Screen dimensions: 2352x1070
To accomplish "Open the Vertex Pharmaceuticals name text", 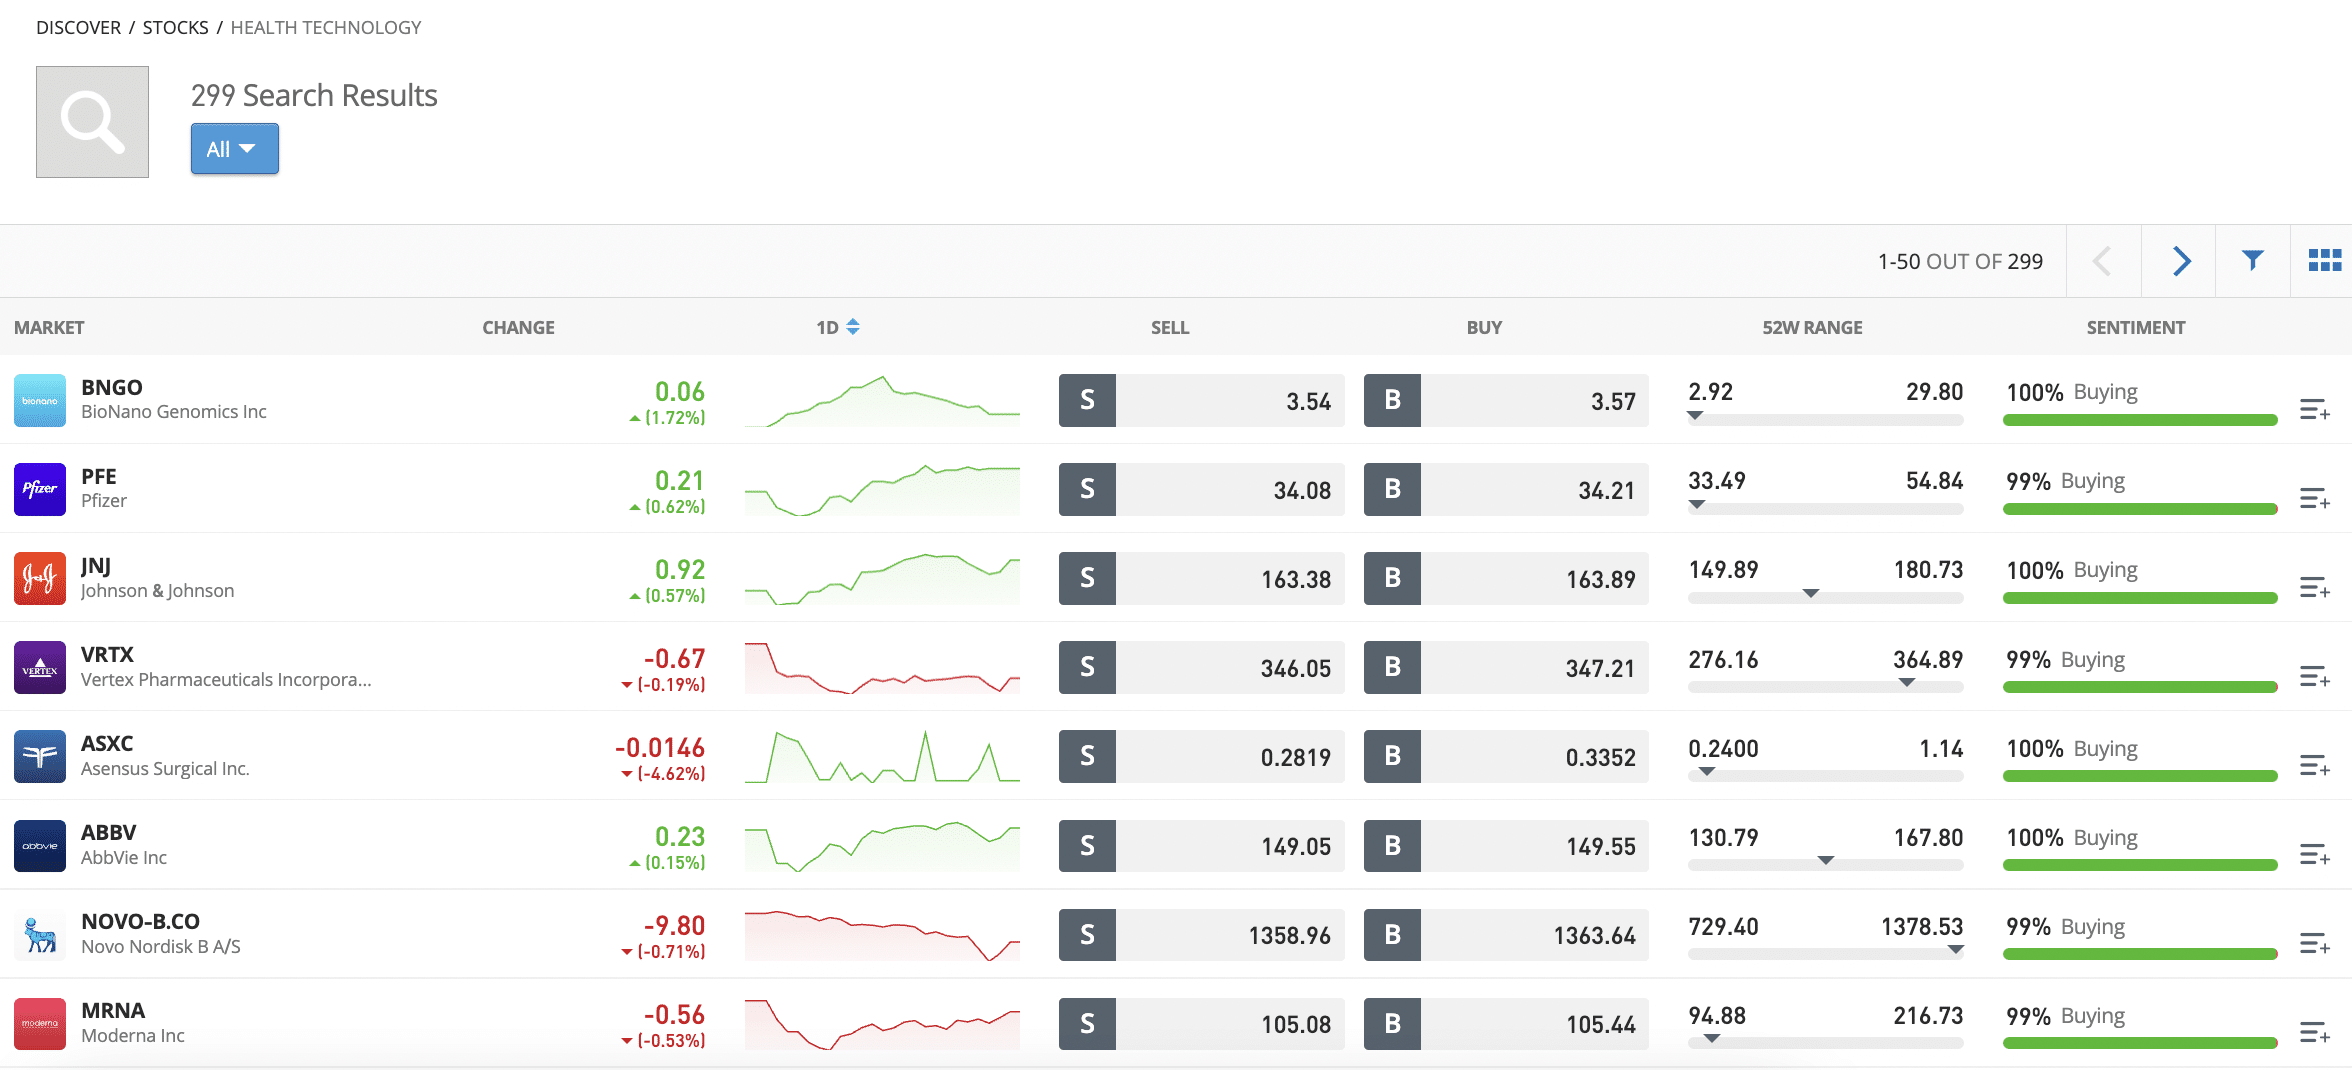I will coord(226,680).
